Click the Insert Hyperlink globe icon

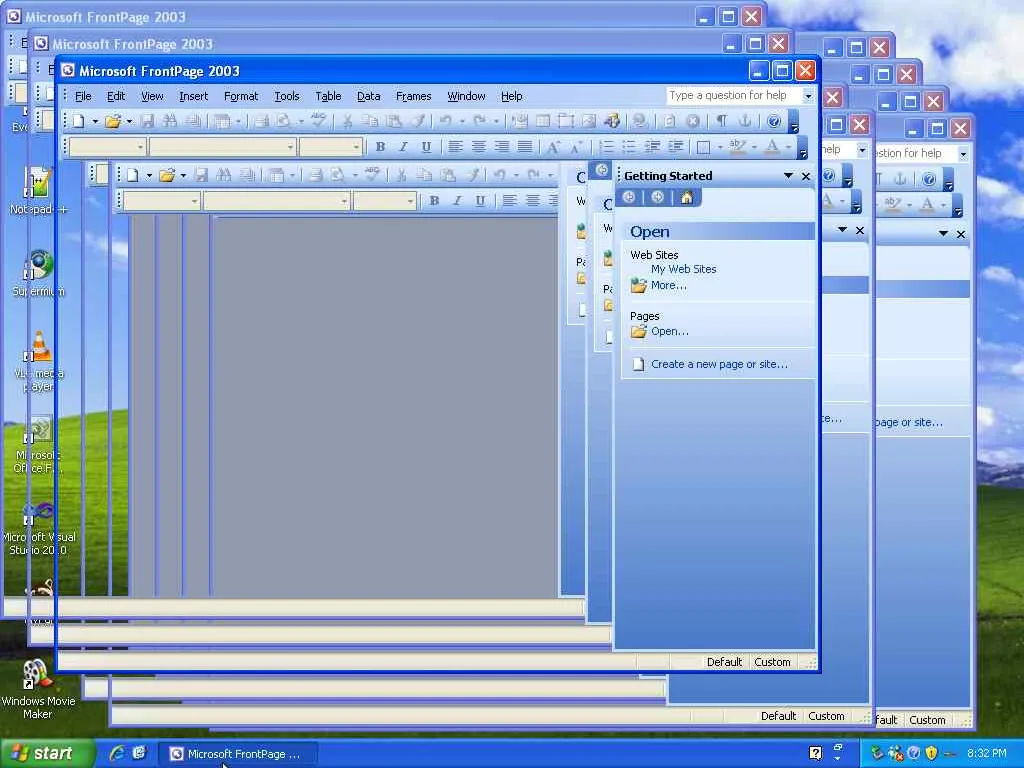click(640, 121)
